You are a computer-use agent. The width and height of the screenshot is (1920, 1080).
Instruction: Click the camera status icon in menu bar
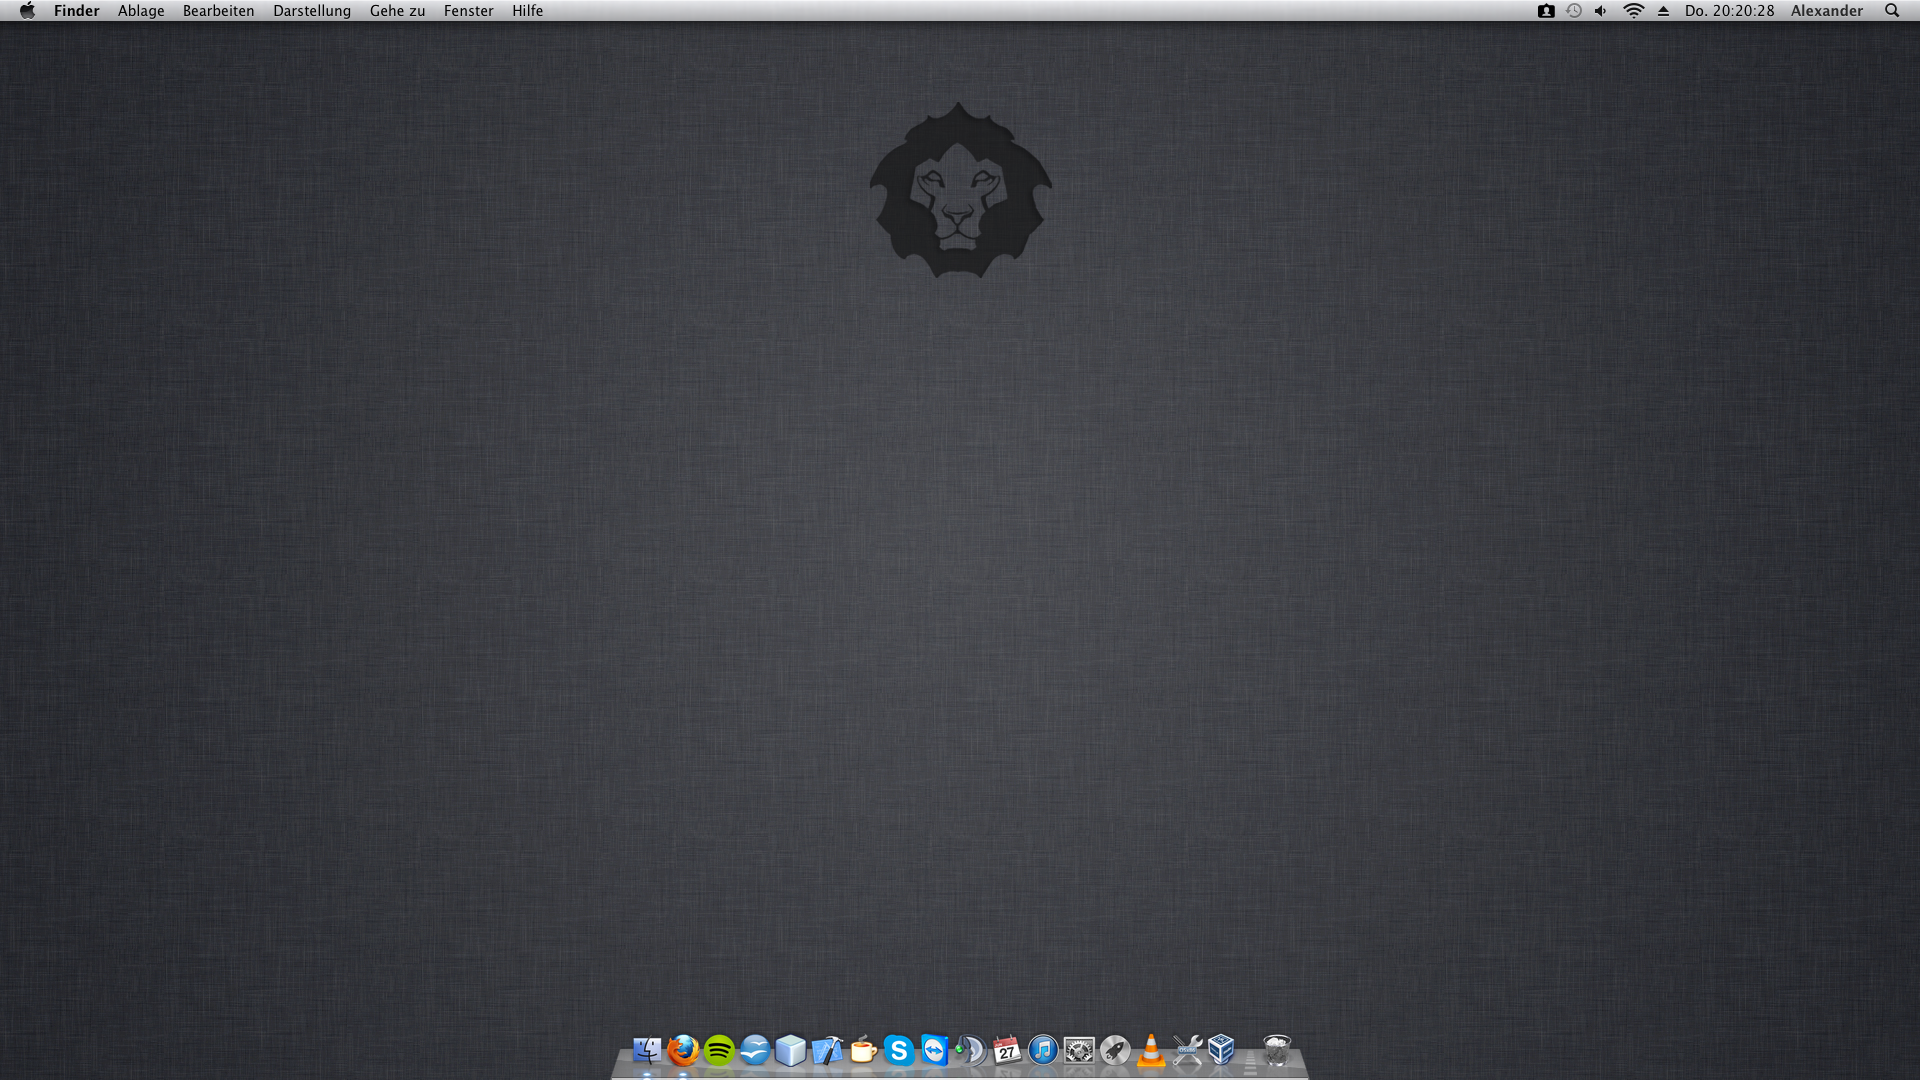[x=1546, y=10]
